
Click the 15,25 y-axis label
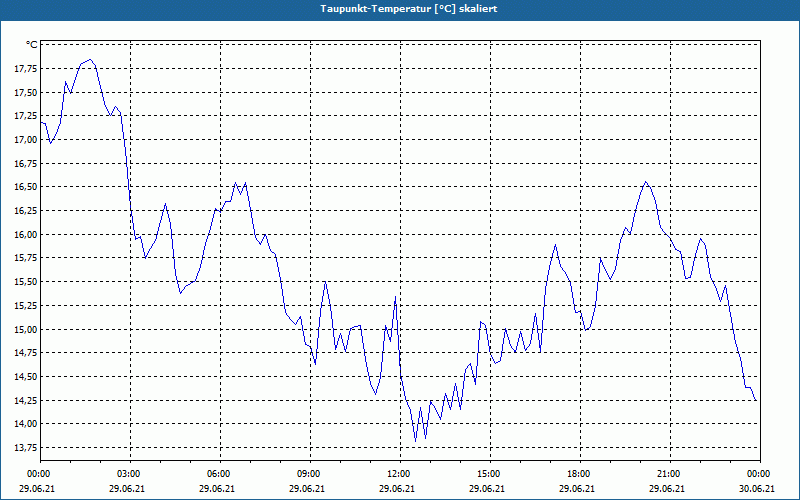26,306
